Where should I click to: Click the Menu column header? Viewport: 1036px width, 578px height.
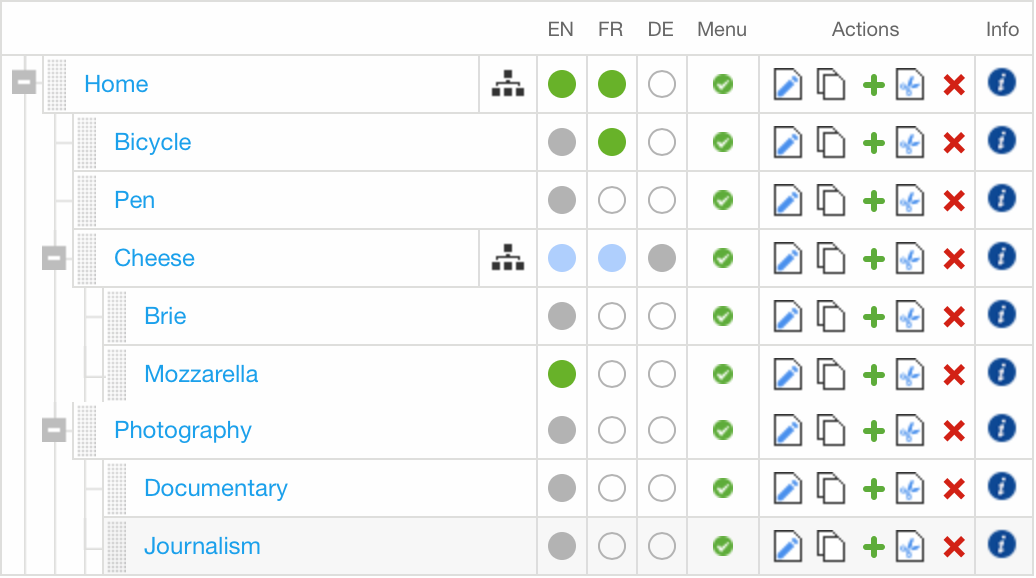722,30
